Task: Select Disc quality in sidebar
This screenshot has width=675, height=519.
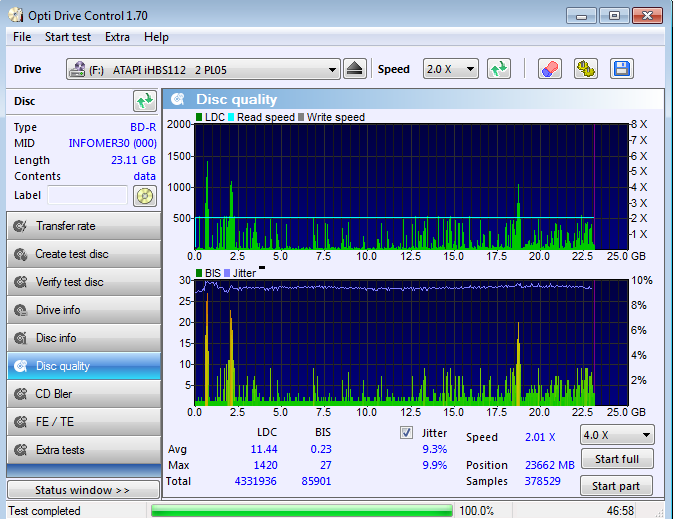Action: pyautogui.click(x=84, y=366)
